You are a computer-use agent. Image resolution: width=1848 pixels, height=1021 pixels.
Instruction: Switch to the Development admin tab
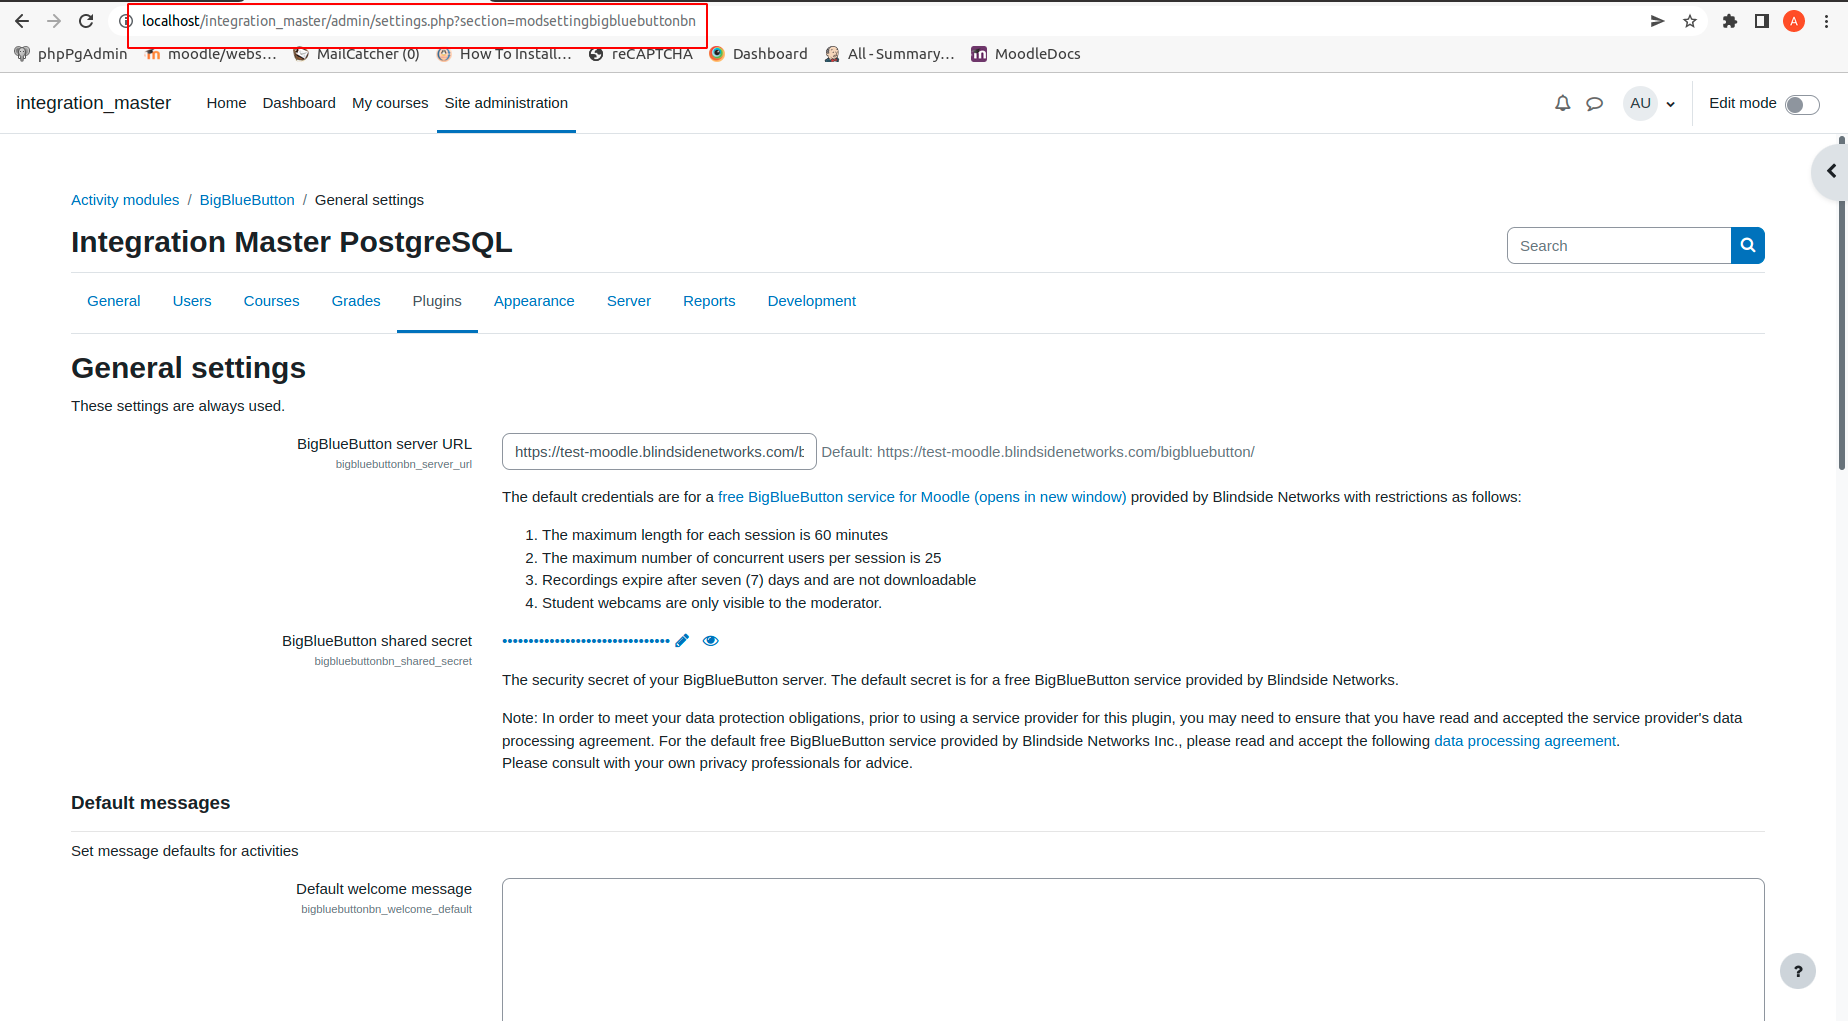[x=812, y=301]
